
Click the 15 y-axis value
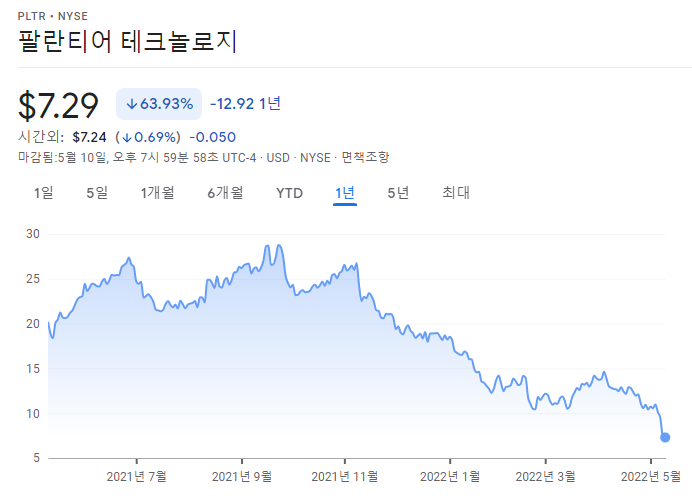tap(33, 369)
